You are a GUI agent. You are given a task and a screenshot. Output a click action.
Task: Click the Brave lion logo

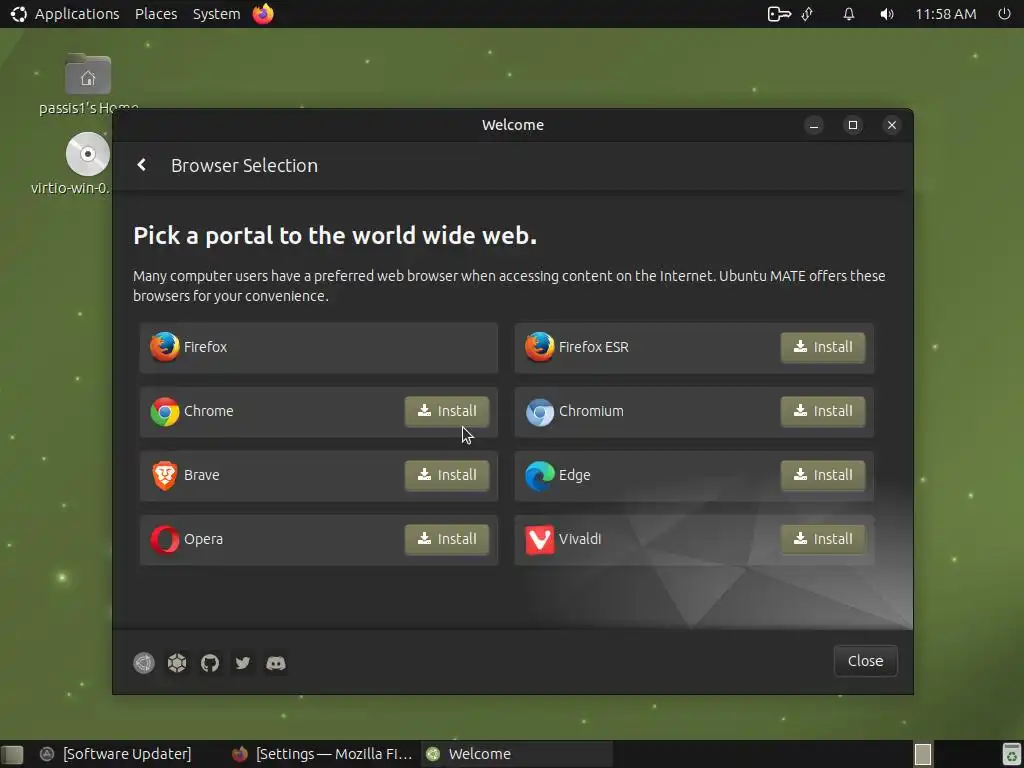pos(165,475)
